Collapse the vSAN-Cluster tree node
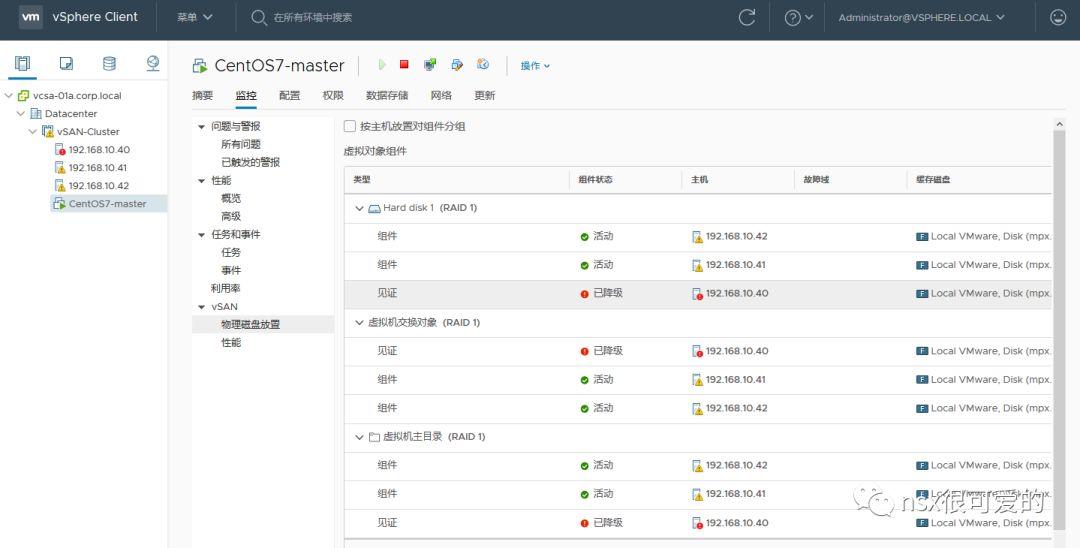This screenshot has width=1080, height=548. tap(32, 131)
